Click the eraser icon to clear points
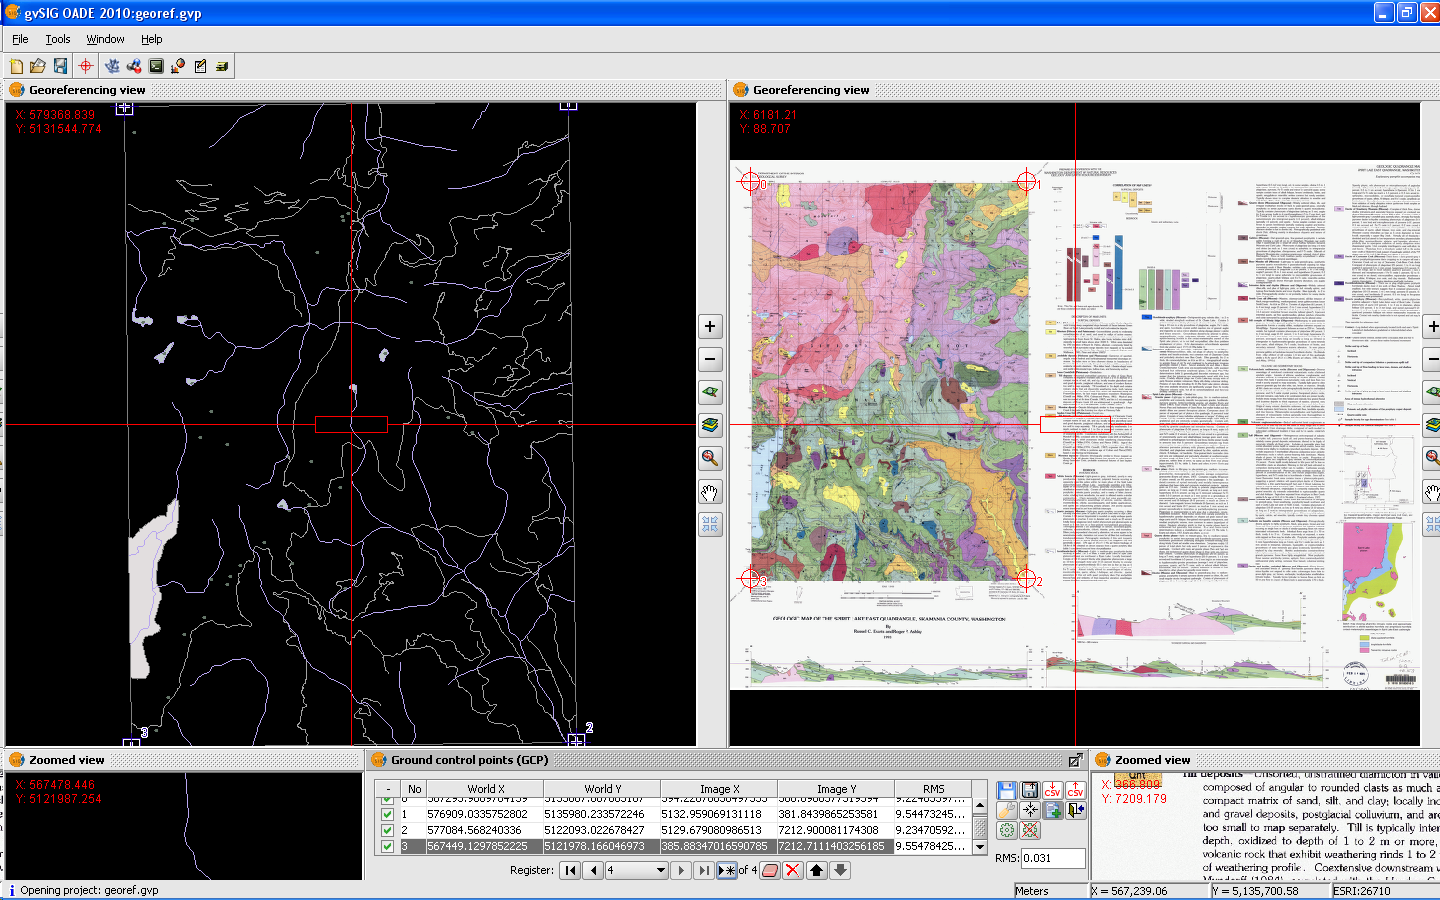This screenshot has width=1440, height=900. tap(770, 870)
